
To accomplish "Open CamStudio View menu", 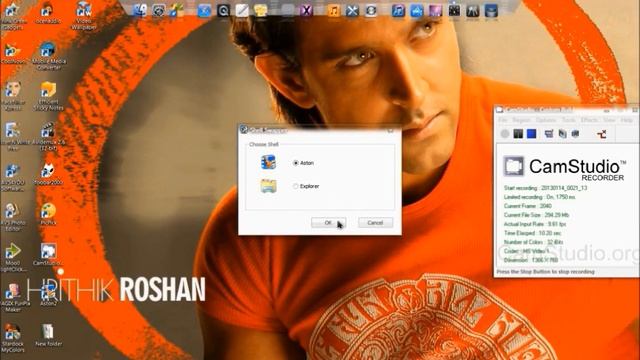I will [609, 120].
